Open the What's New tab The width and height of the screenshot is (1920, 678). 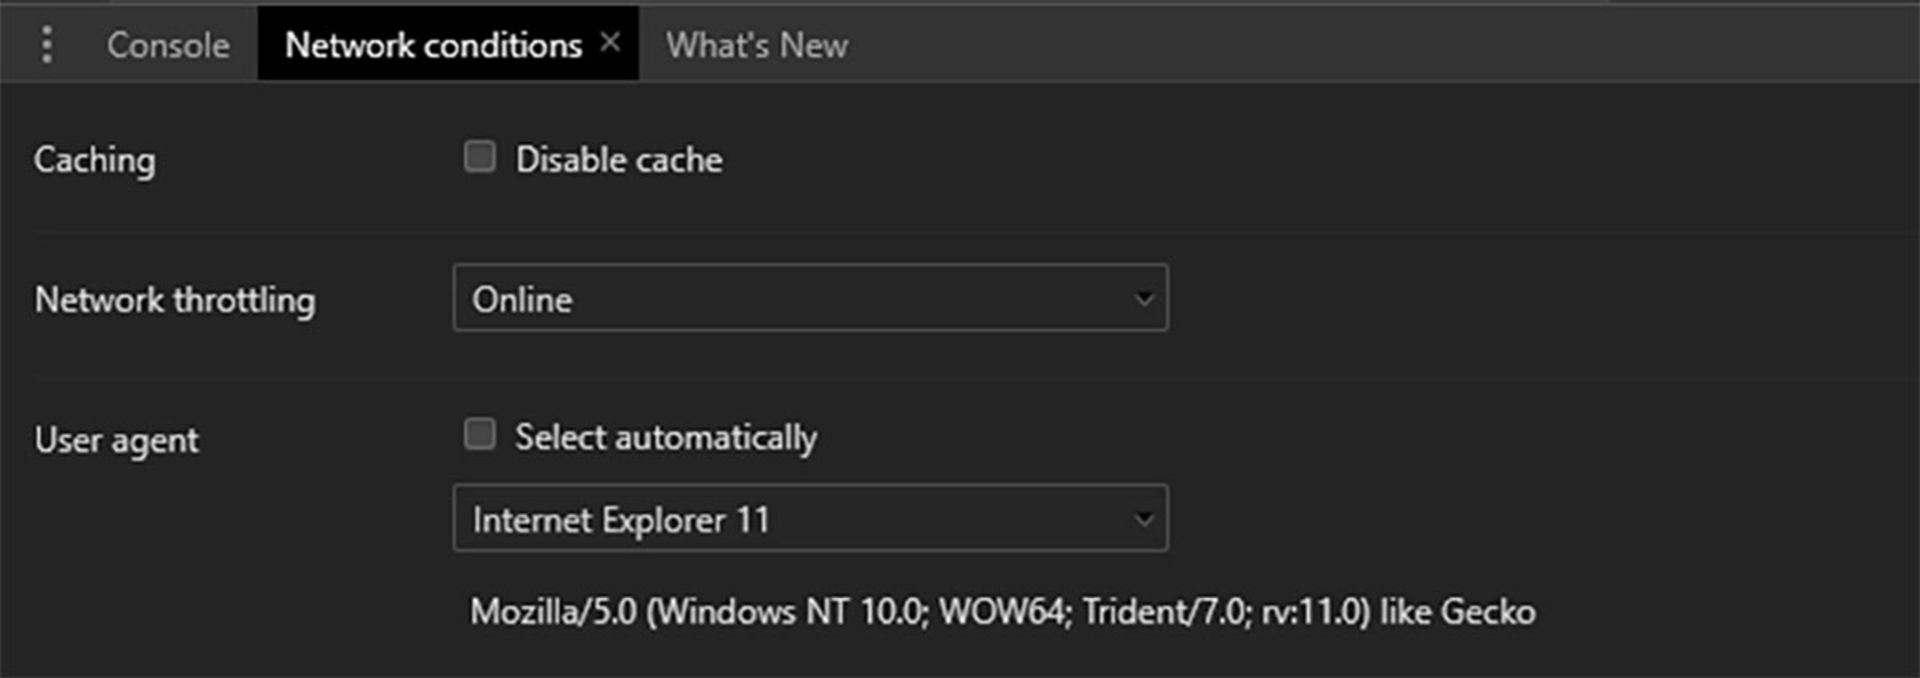pyautogui.click(x=756, y=44)
